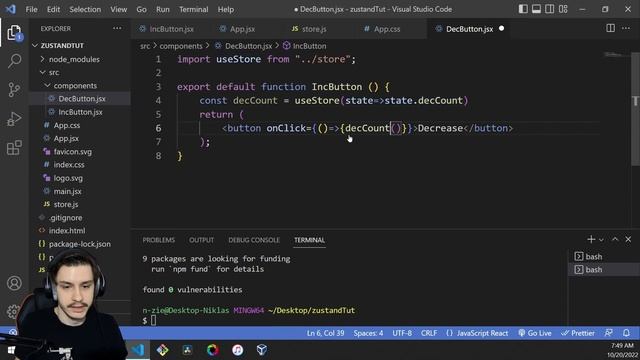Click Ln 6, Col 39 cursor position

point(325,333)
